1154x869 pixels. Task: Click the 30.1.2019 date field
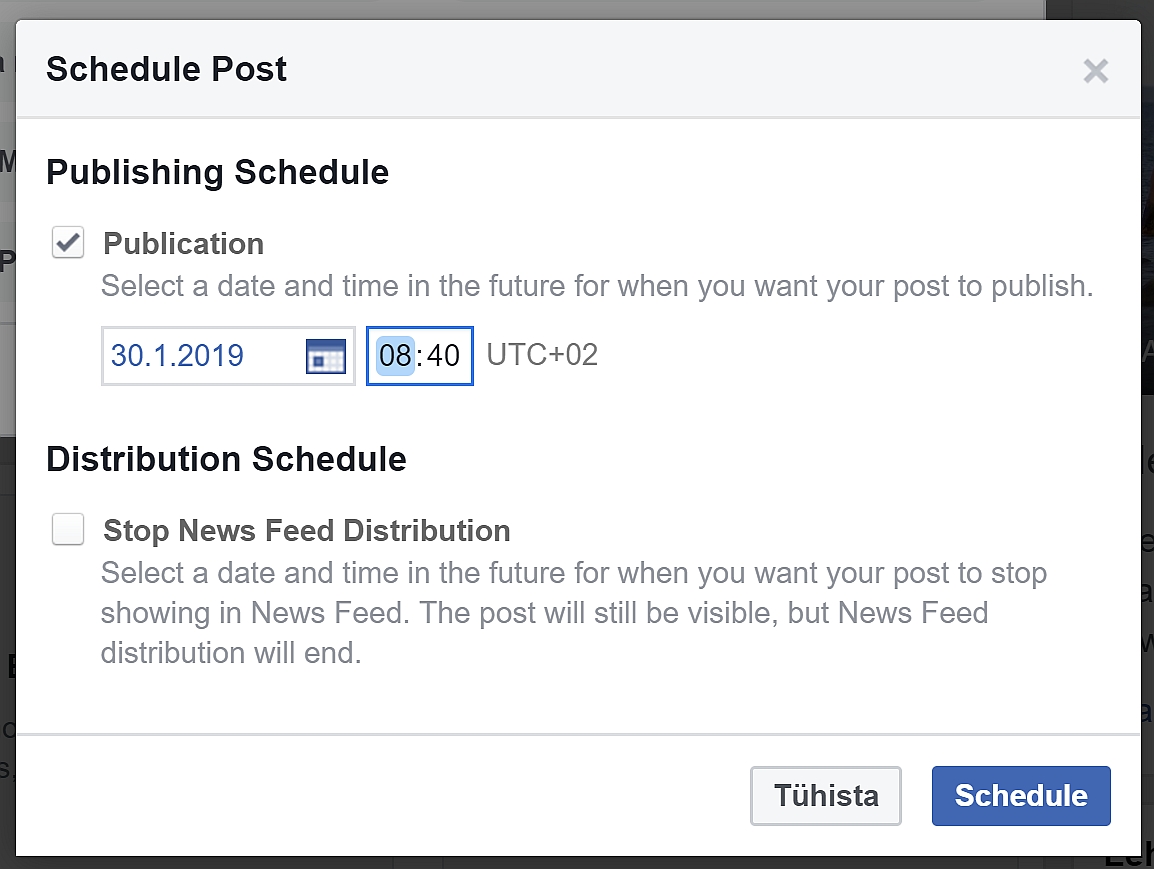pyautogui.click(x=200, y=356)
